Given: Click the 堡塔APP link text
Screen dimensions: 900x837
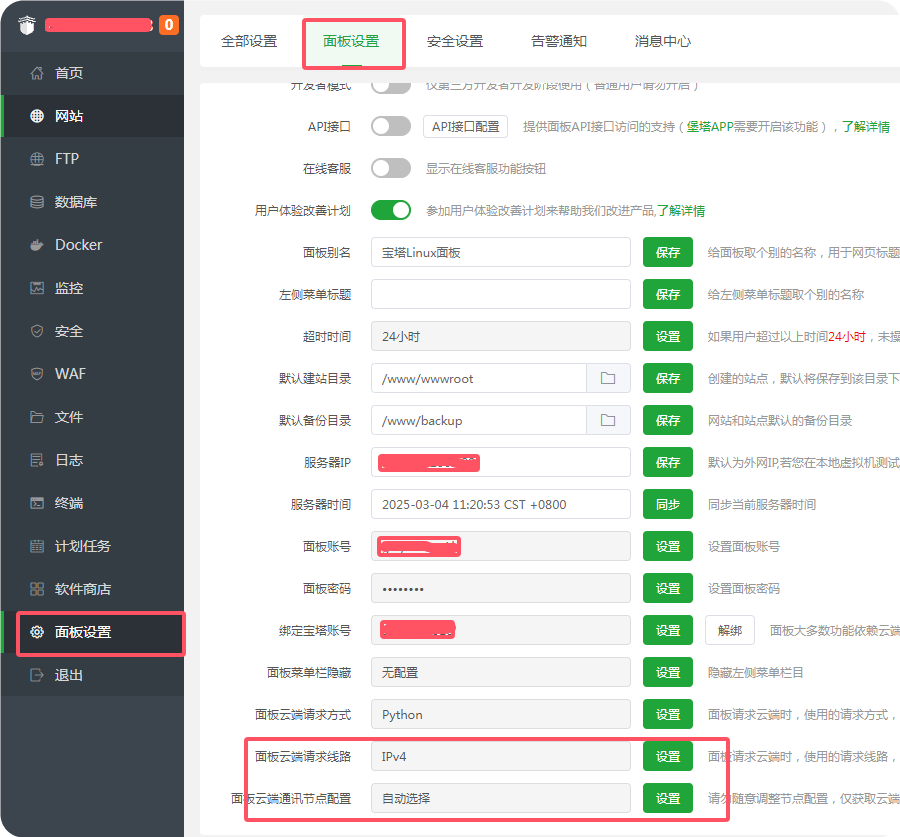Looking at the screenshot, I should [x=710, y=127].
